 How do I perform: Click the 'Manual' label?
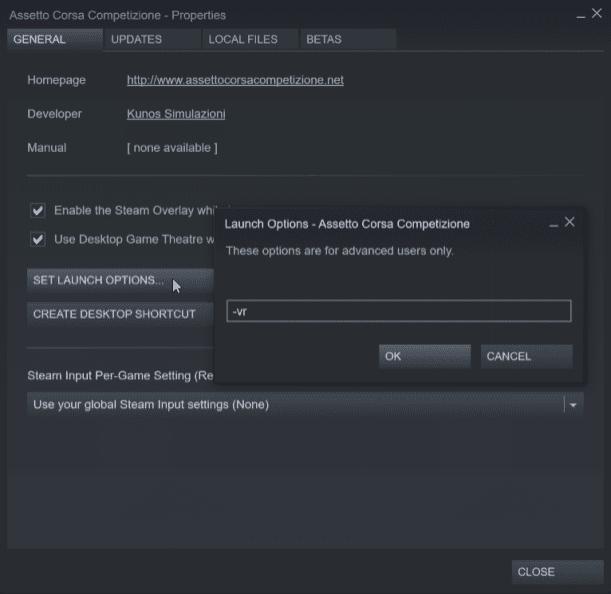coord(47,148)
